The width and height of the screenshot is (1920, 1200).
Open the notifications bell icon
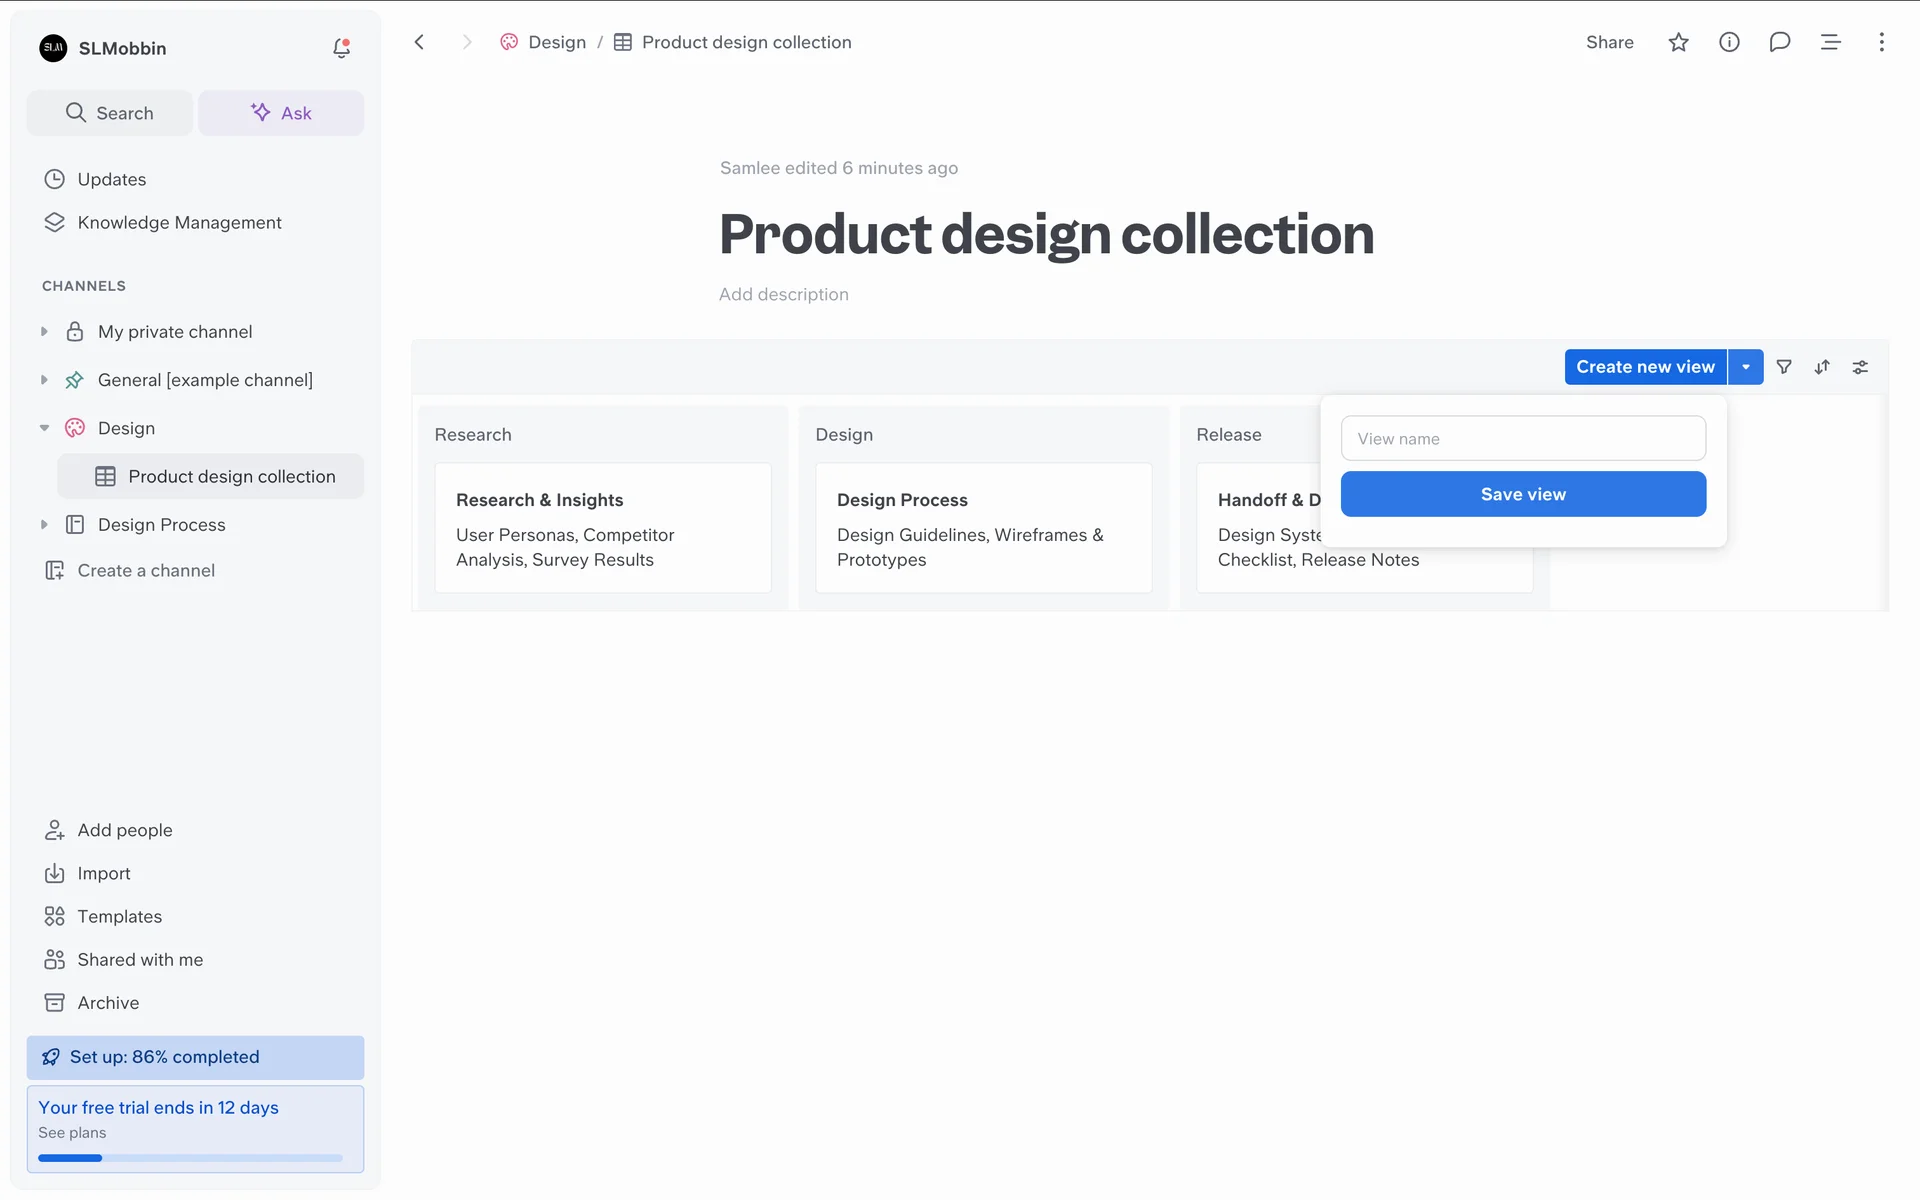point(341,48)
